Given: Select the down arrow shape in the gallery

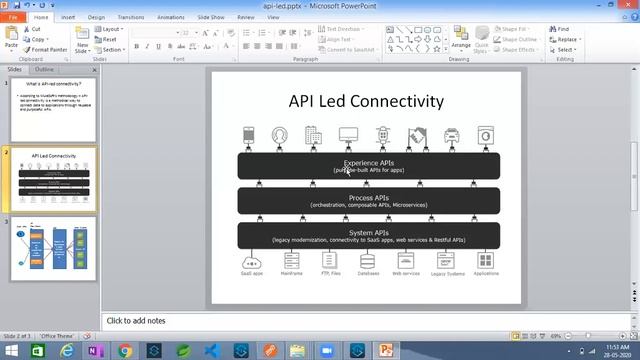Looking at the screenshot, I should pos(427,40).
